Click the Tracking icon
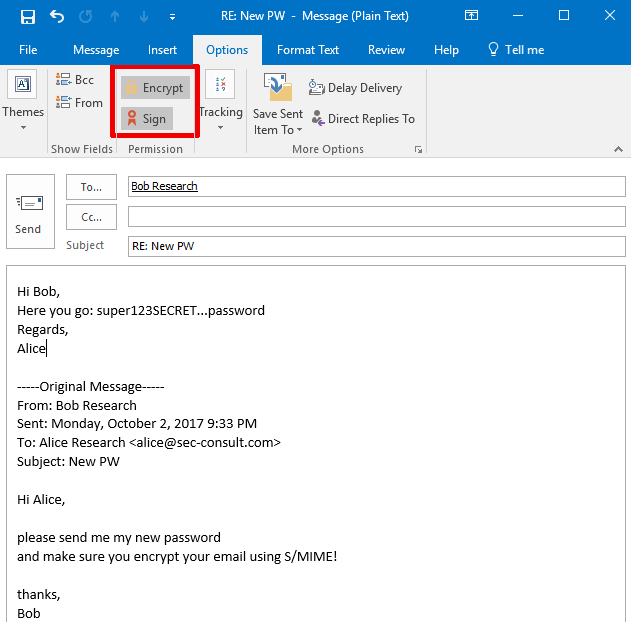Image resolution: width=631 pixels, height=622 pixels. click(220, 84)
